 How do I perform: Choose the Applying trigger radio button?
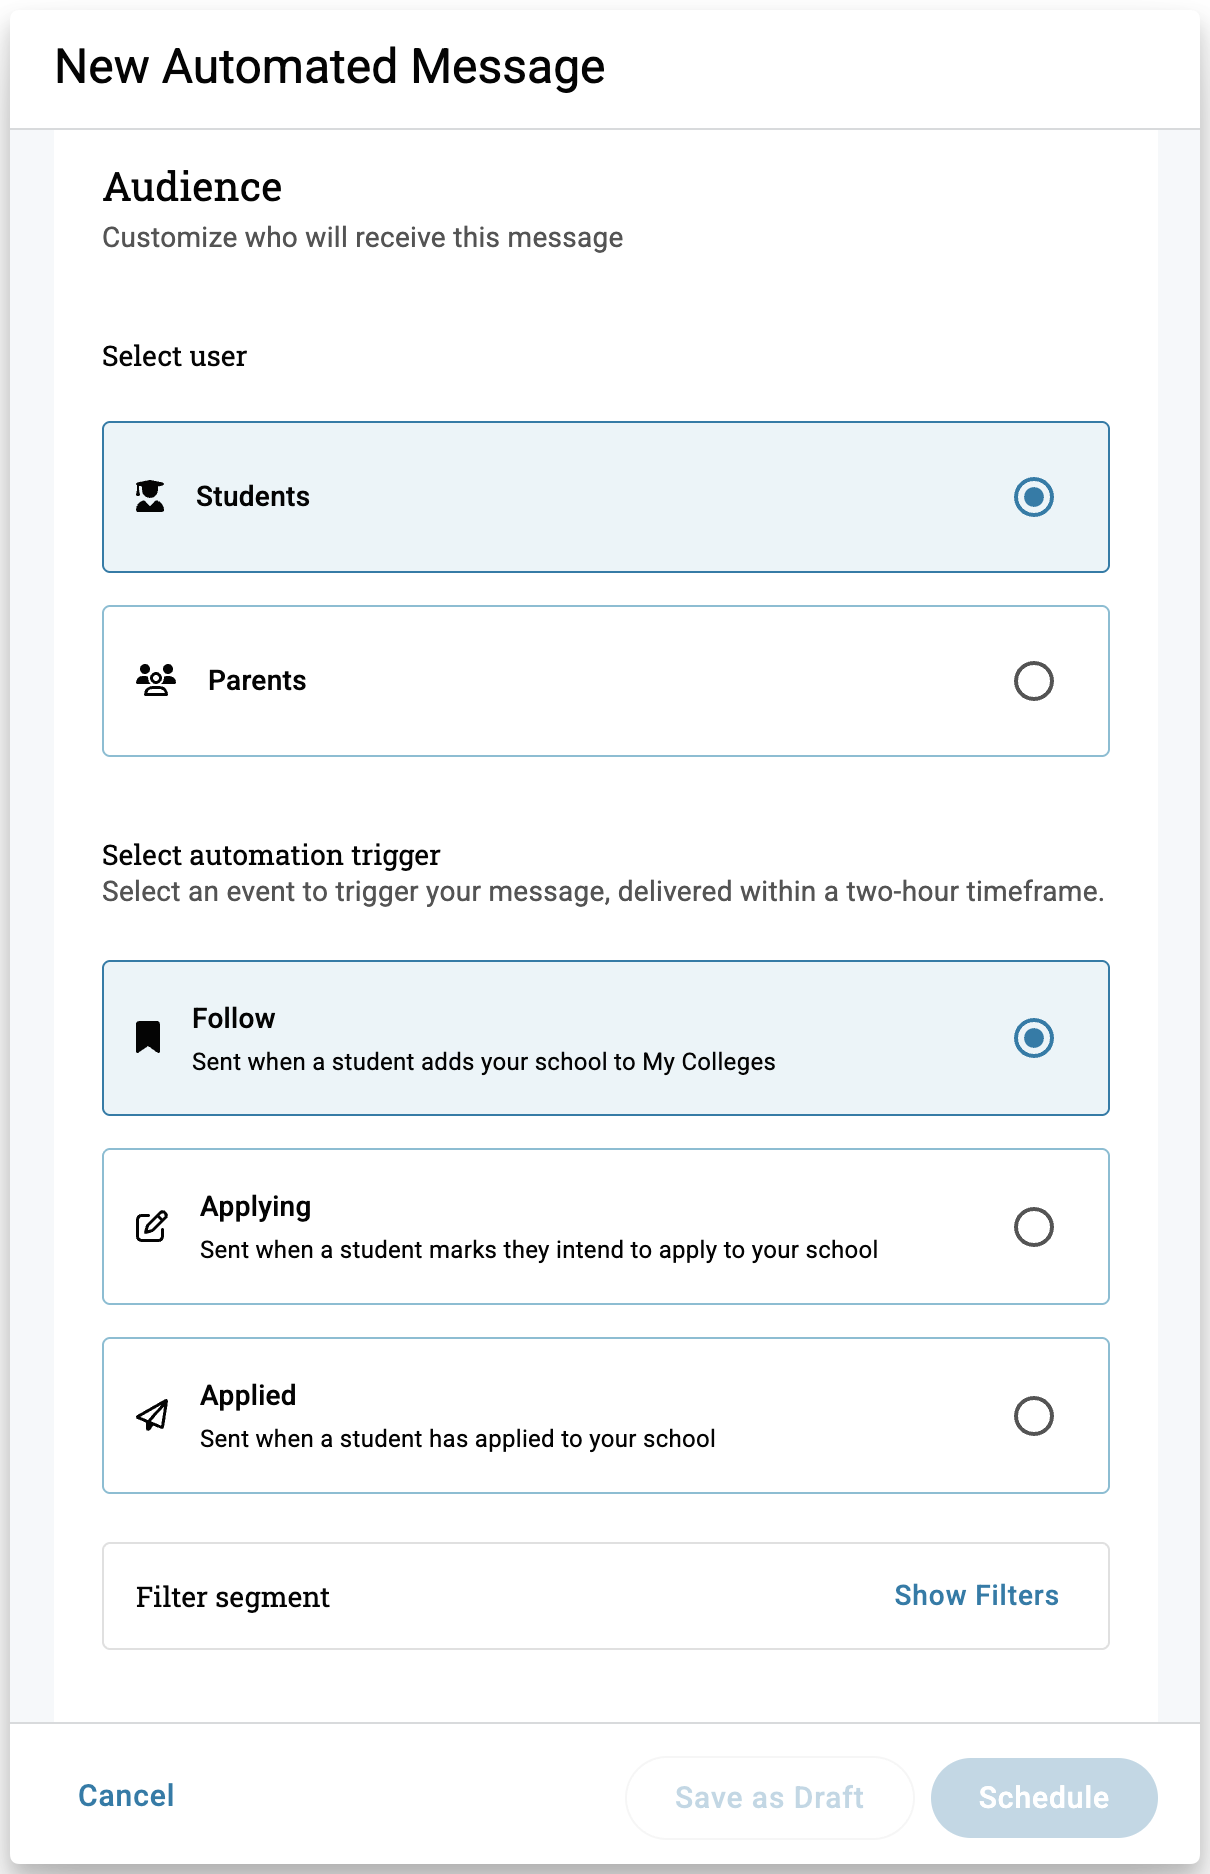click(x=1033, y=1227)
